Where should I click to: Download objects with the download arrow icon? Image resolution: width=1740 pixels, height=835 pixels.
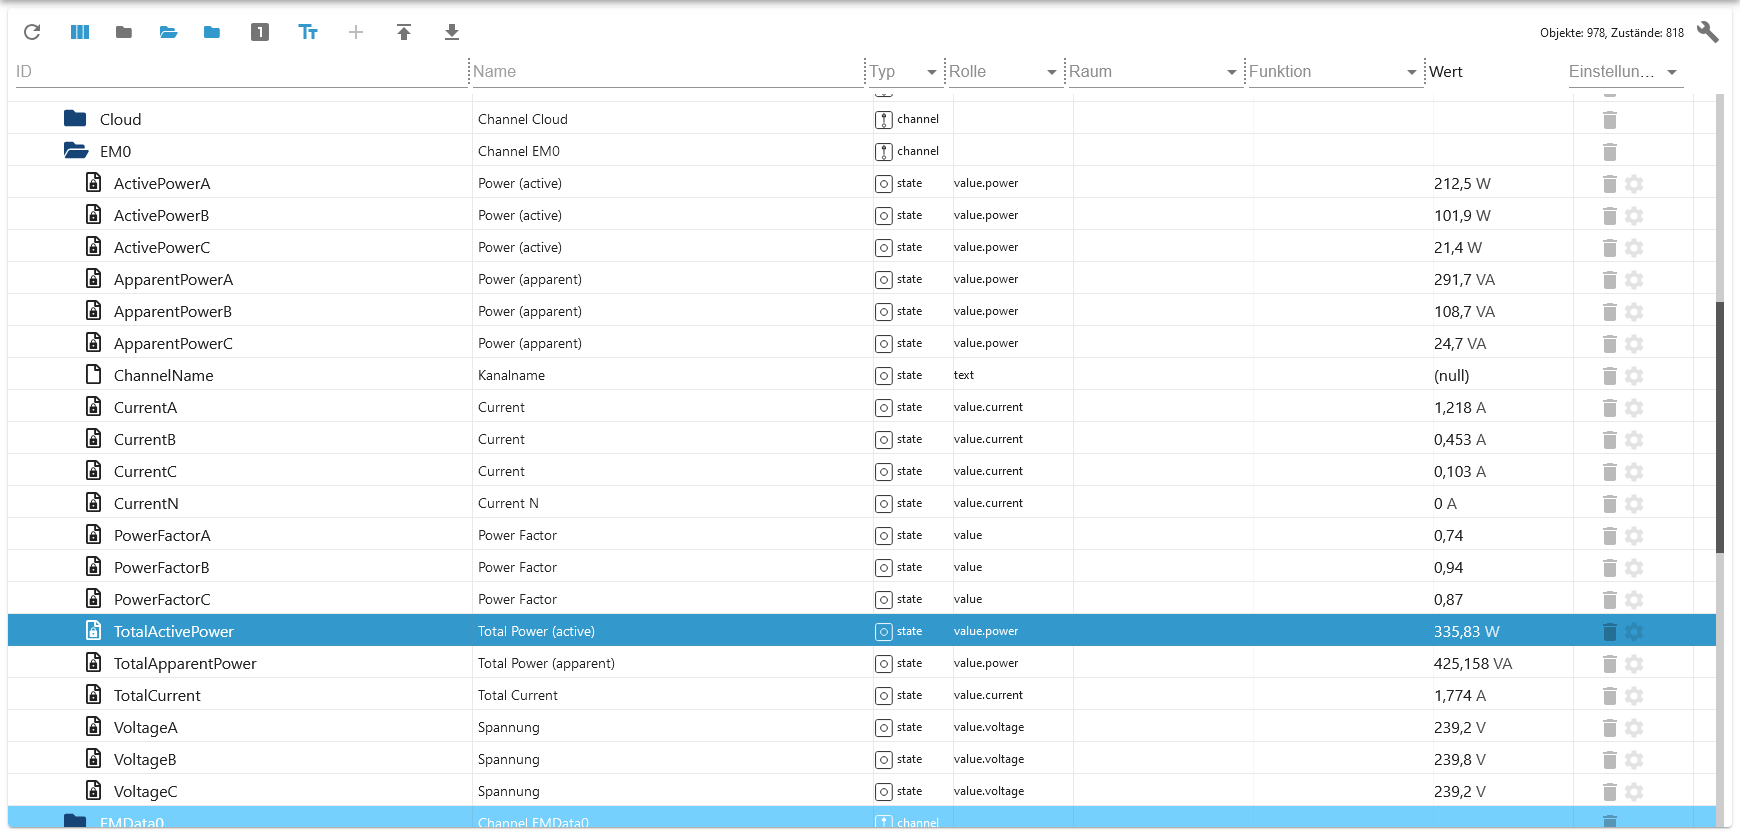pyautogui.click(x=452, y=32)
